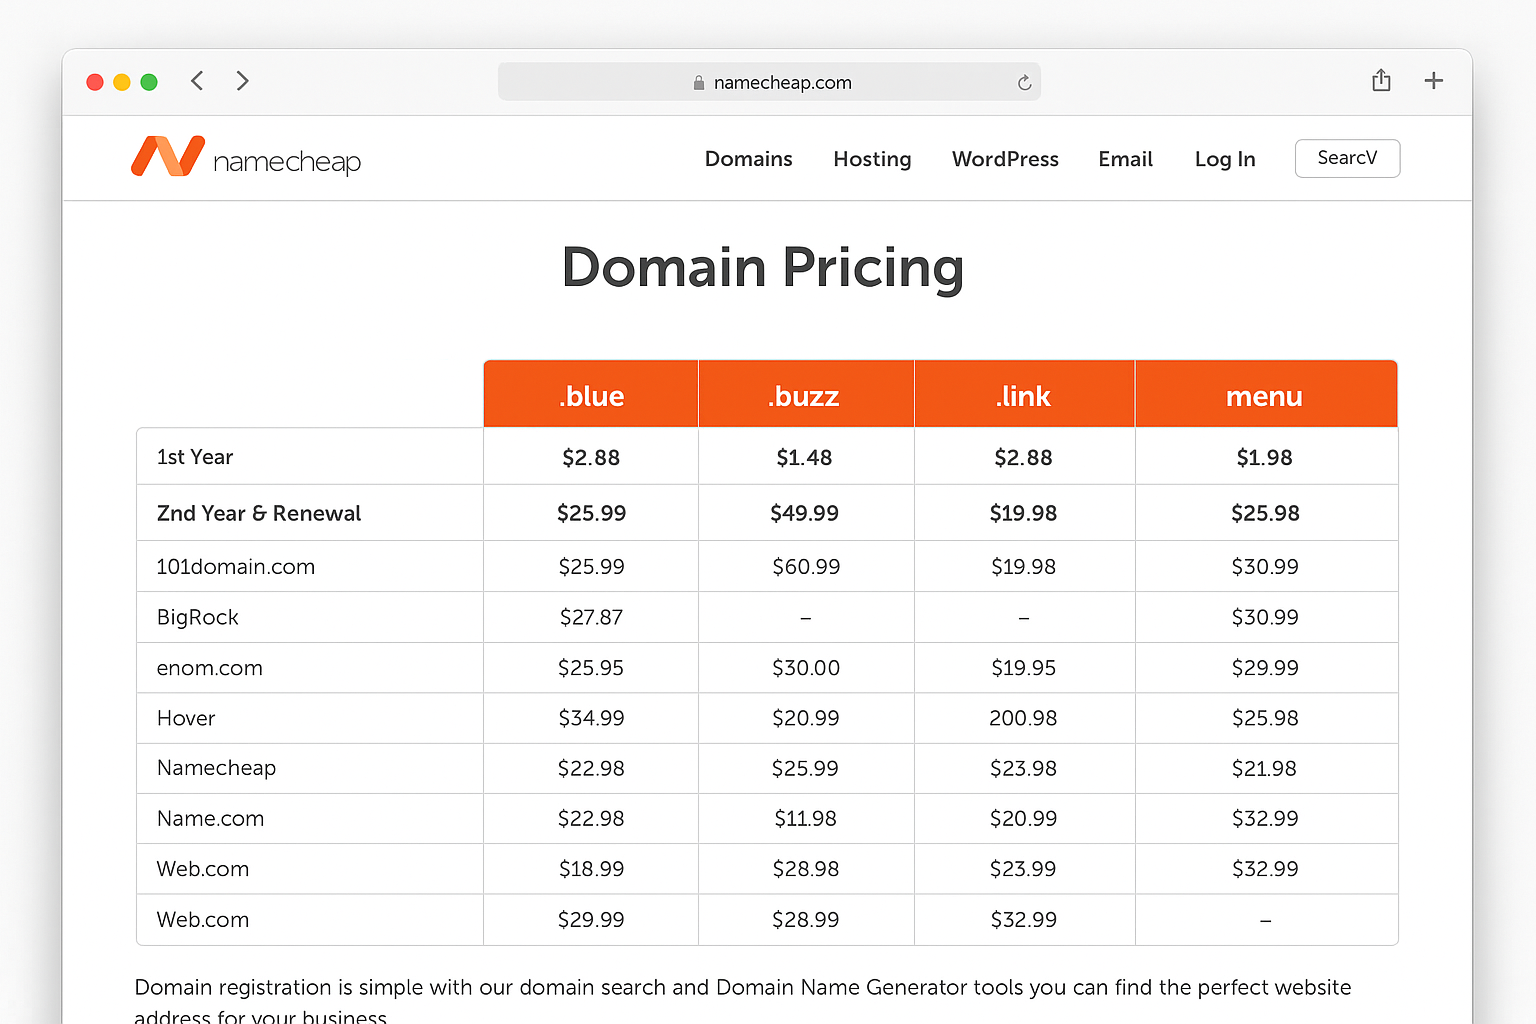1536x1024 pixels.
Task: Click the $1.48 first-year .buzz price
Action: [x=804, y=457]
